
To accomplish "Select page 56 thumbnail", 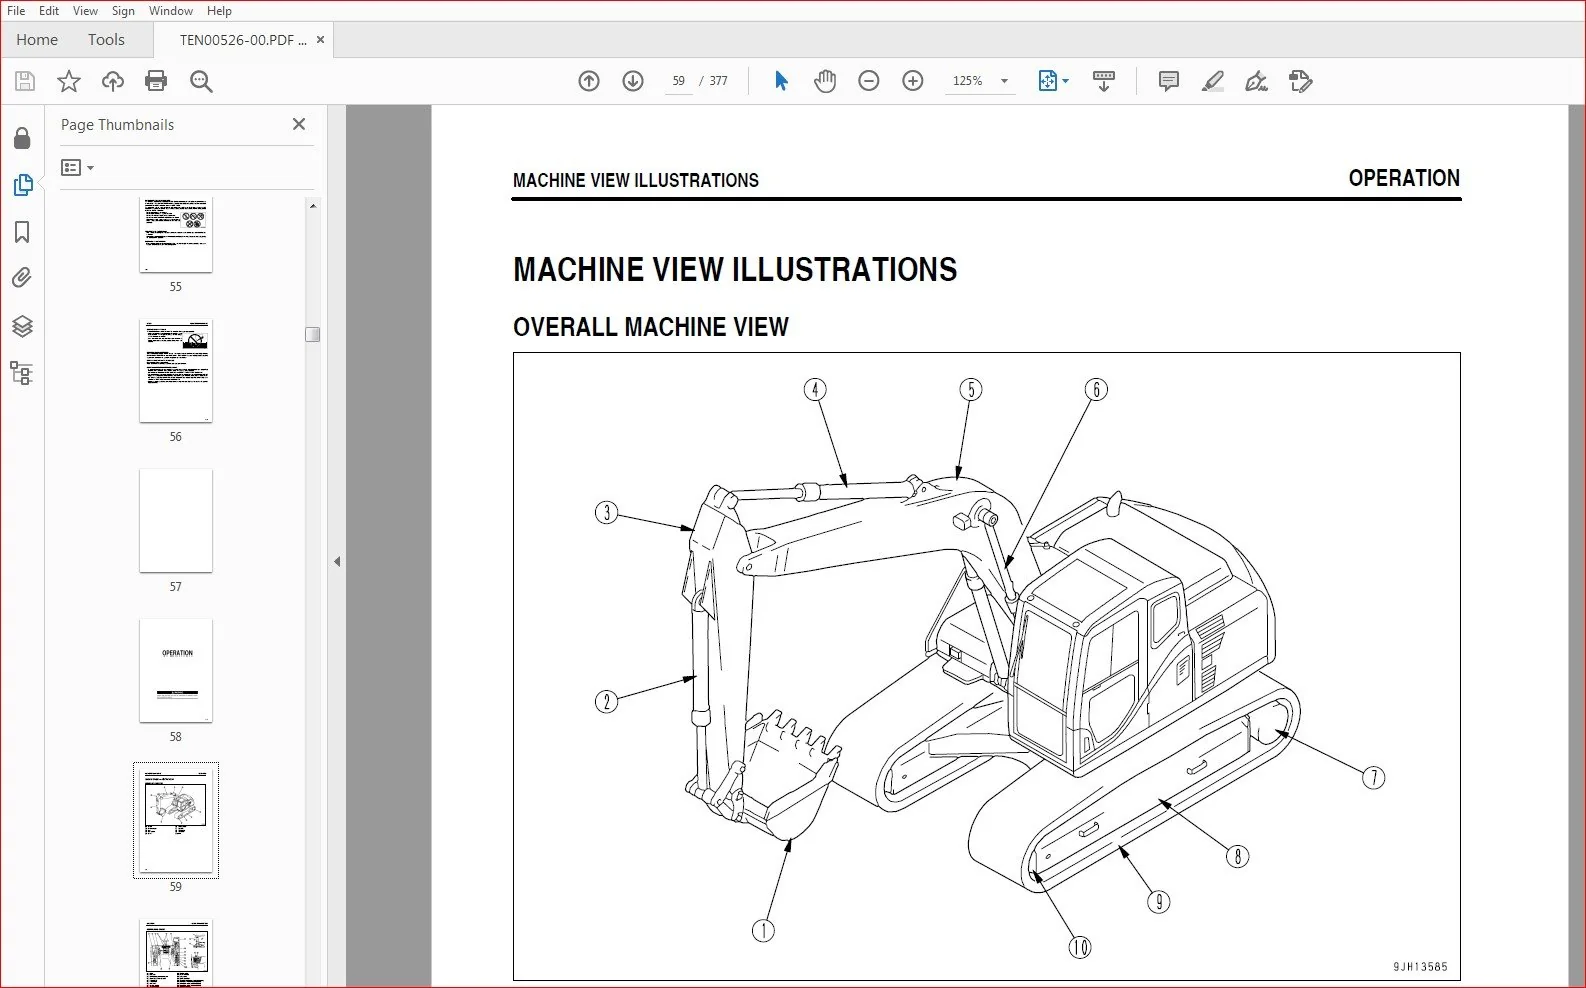I will (x=176, y=371).
